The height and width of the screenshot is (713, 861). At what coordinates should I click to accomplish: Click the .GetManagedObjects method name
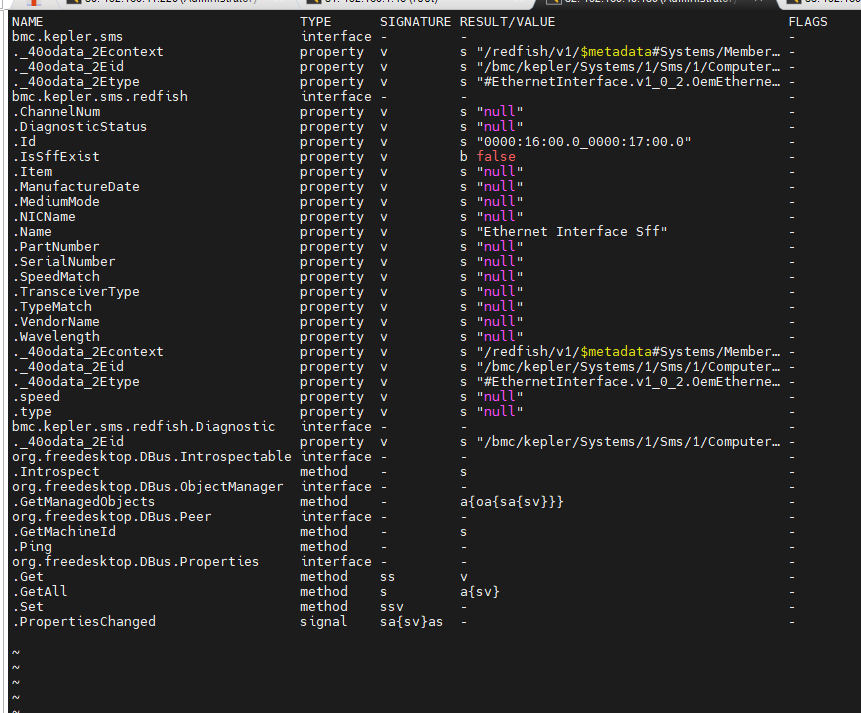[83, 502]
